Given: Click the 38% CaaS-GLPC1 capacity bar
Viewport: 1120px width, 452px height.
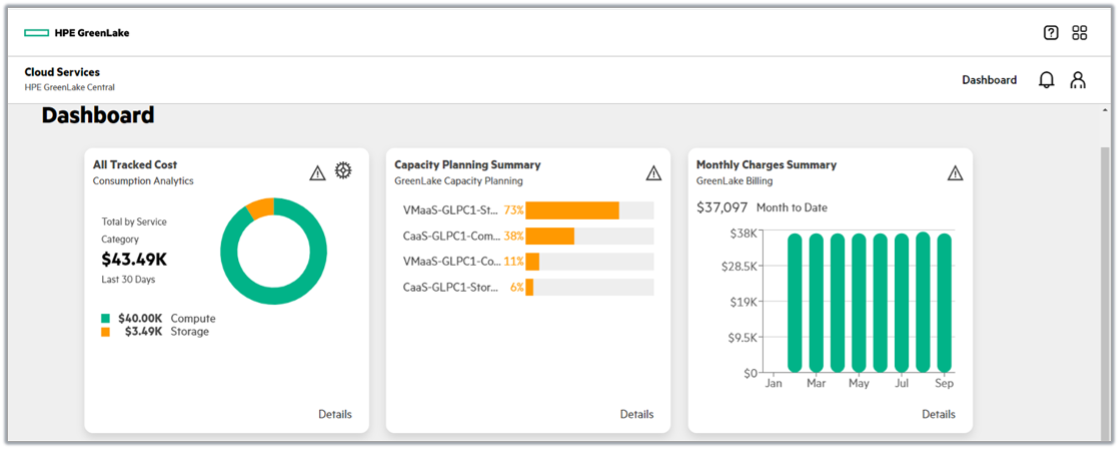Looking at the screenshot, I should 550,236.
